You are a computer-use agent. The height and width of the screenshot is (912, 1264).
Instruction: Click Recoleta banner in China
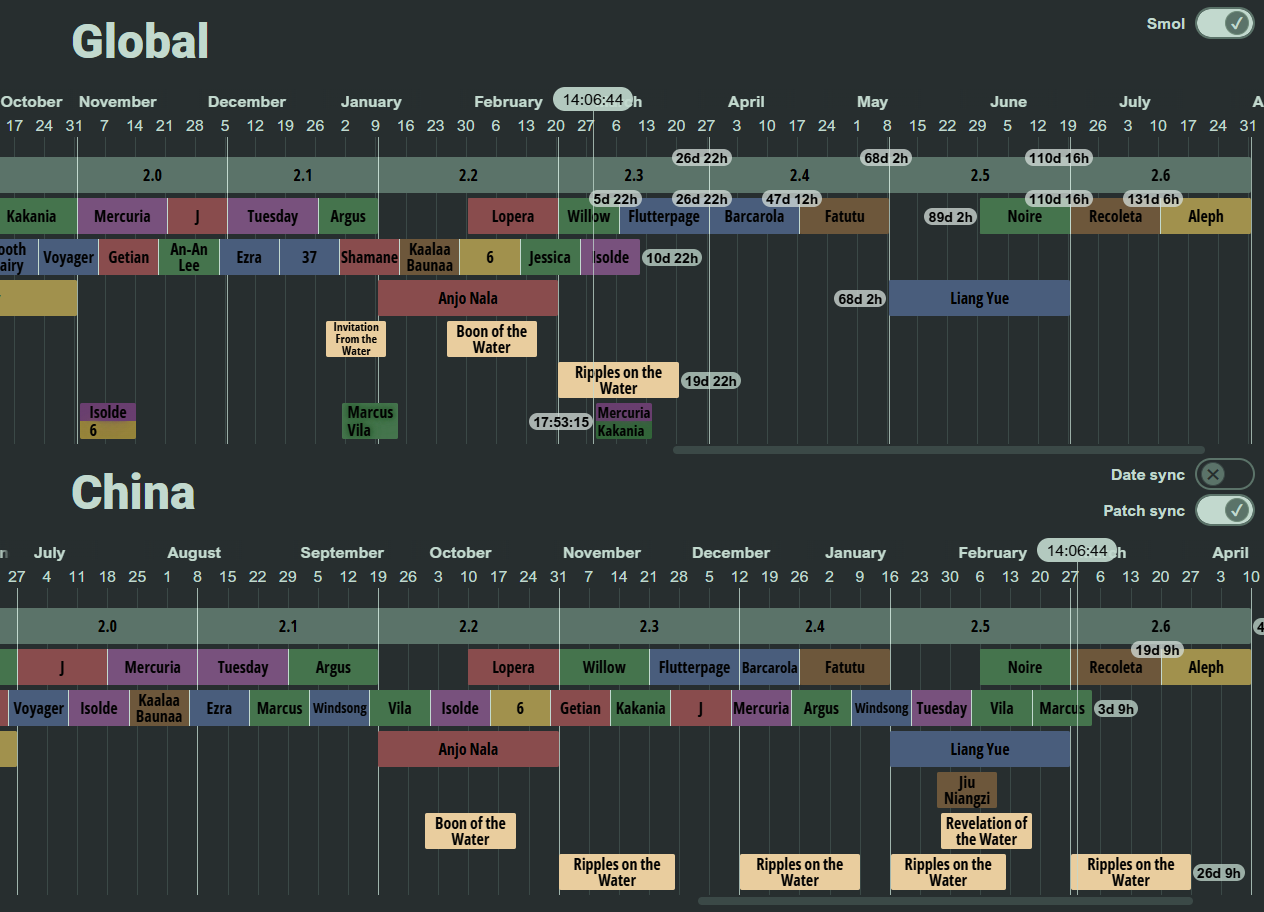pyautogui.click(x=1116, y=667)
